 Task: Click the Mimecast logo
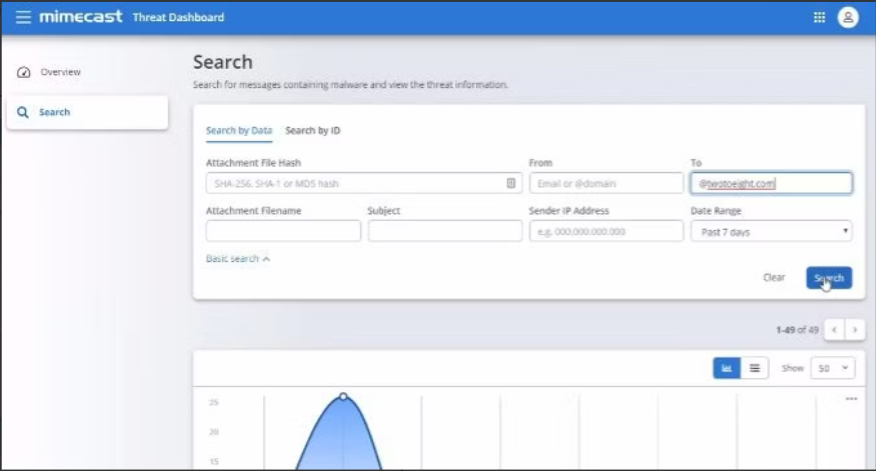coord(79,17)
